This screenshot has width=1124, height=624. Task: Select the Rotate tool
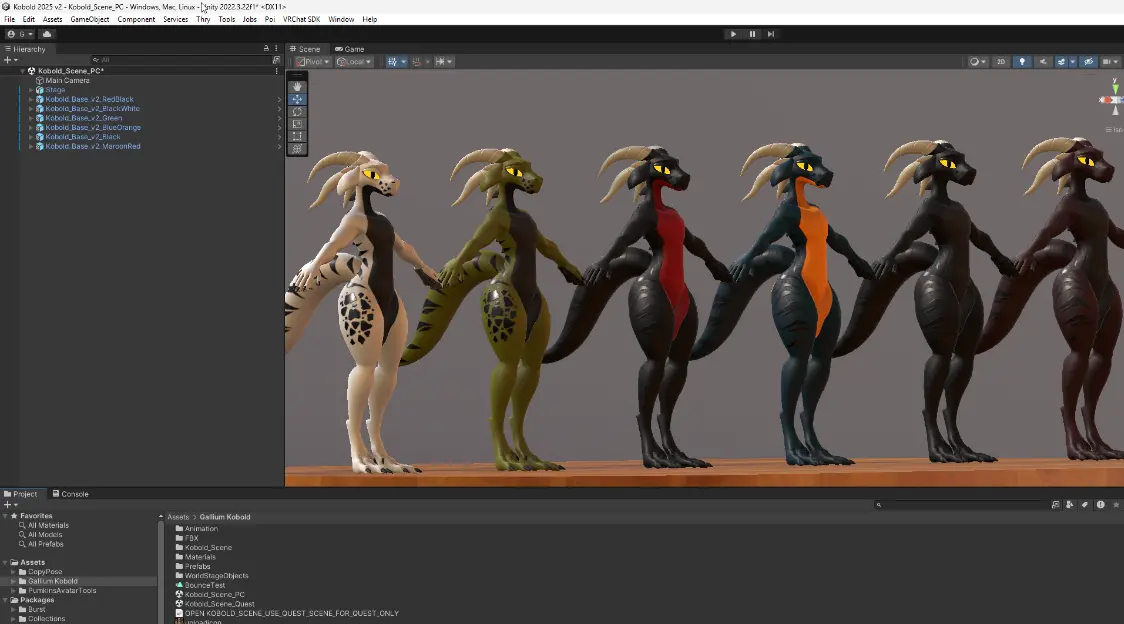[297, 112]
